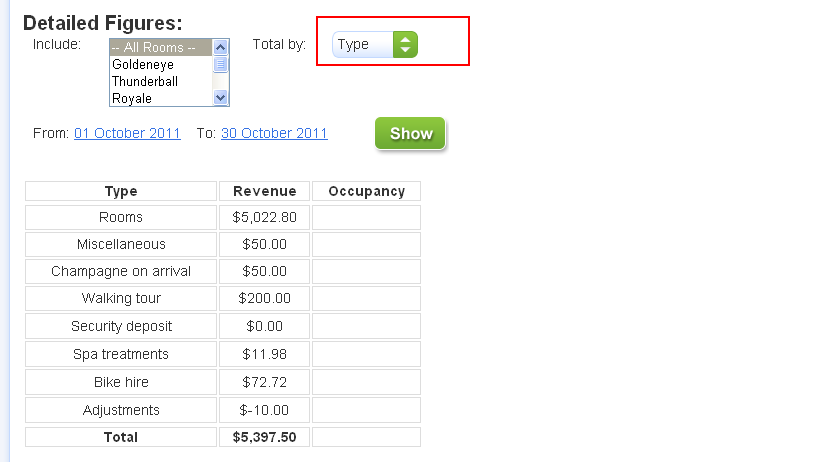822x462 pixels.
Task: Select All Rooms in the list
Action: [x=161, y=47]
